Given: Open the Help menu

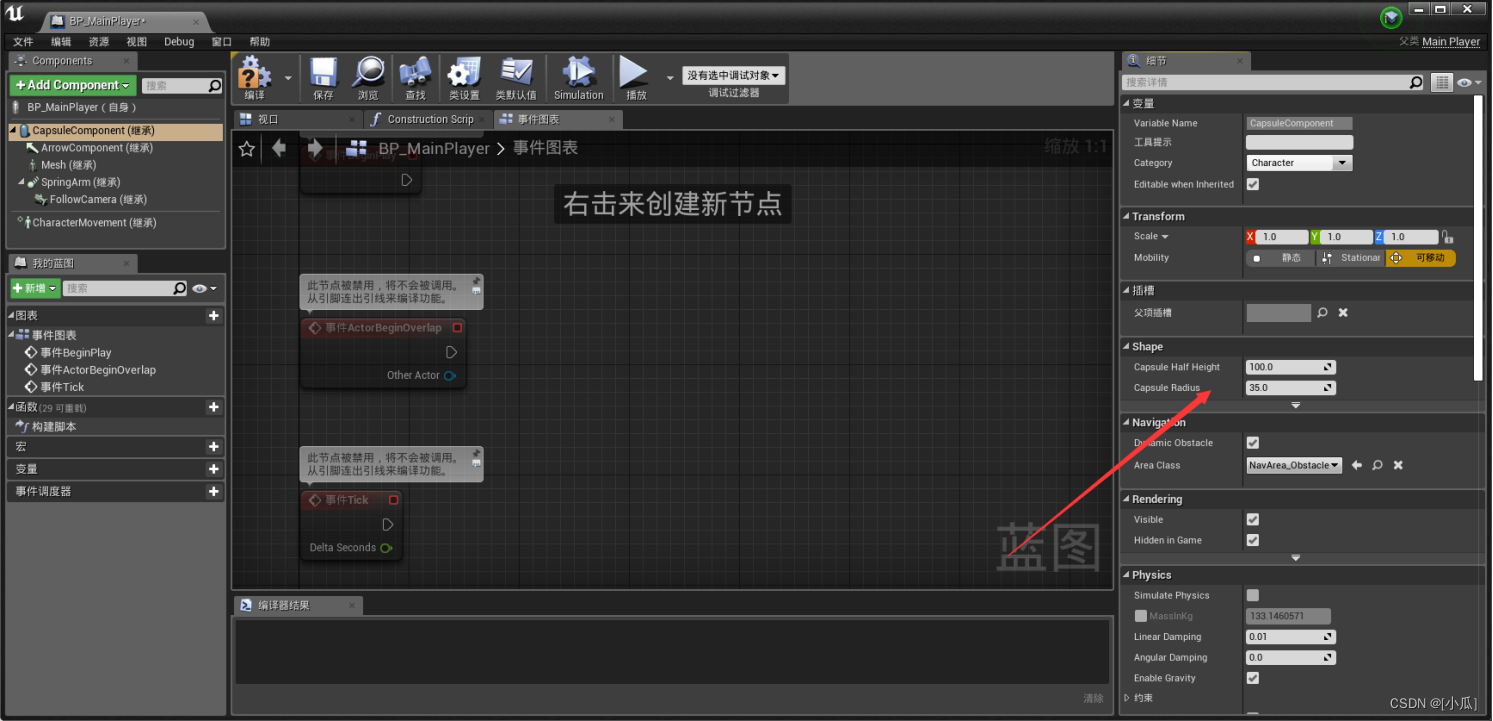Looking at the screenshot, I should pyautogui.click(x=260, y=42).
